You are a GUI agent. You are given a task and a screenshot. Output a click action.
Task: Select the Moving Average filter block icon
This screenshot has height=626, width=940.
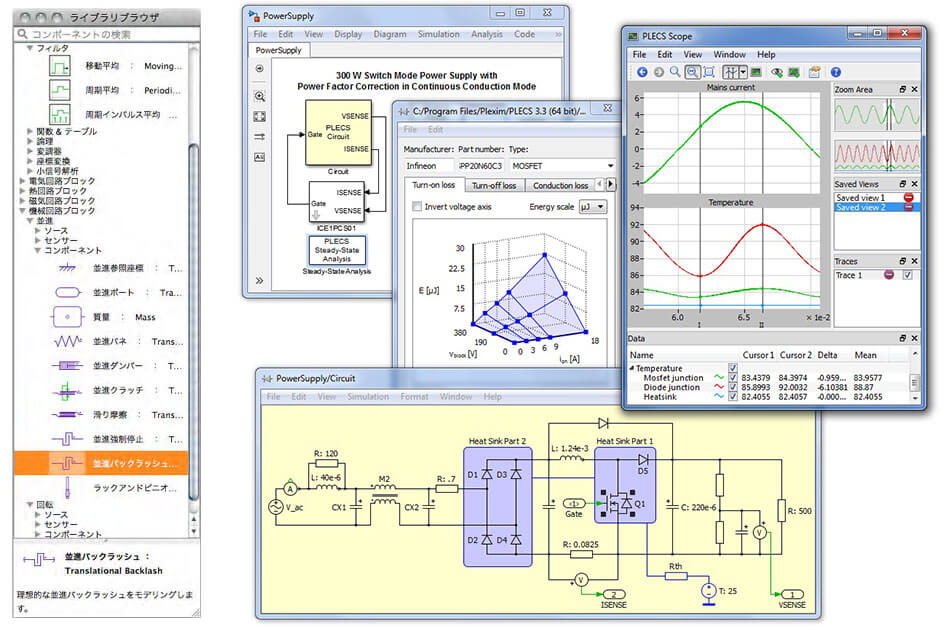pos(62,65)
